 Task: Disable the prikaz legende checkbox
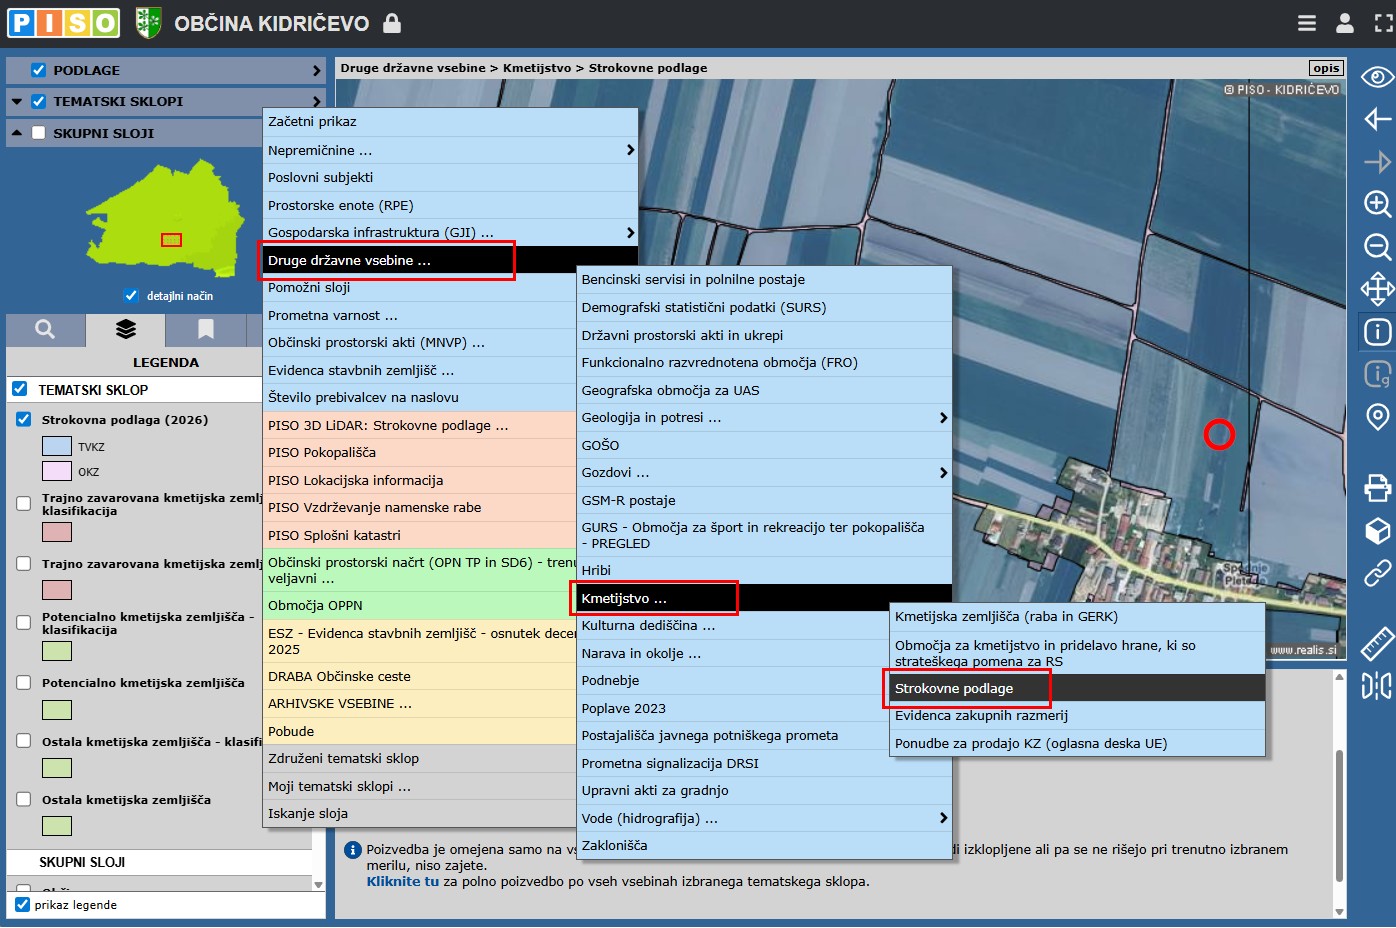coord(22,905)
